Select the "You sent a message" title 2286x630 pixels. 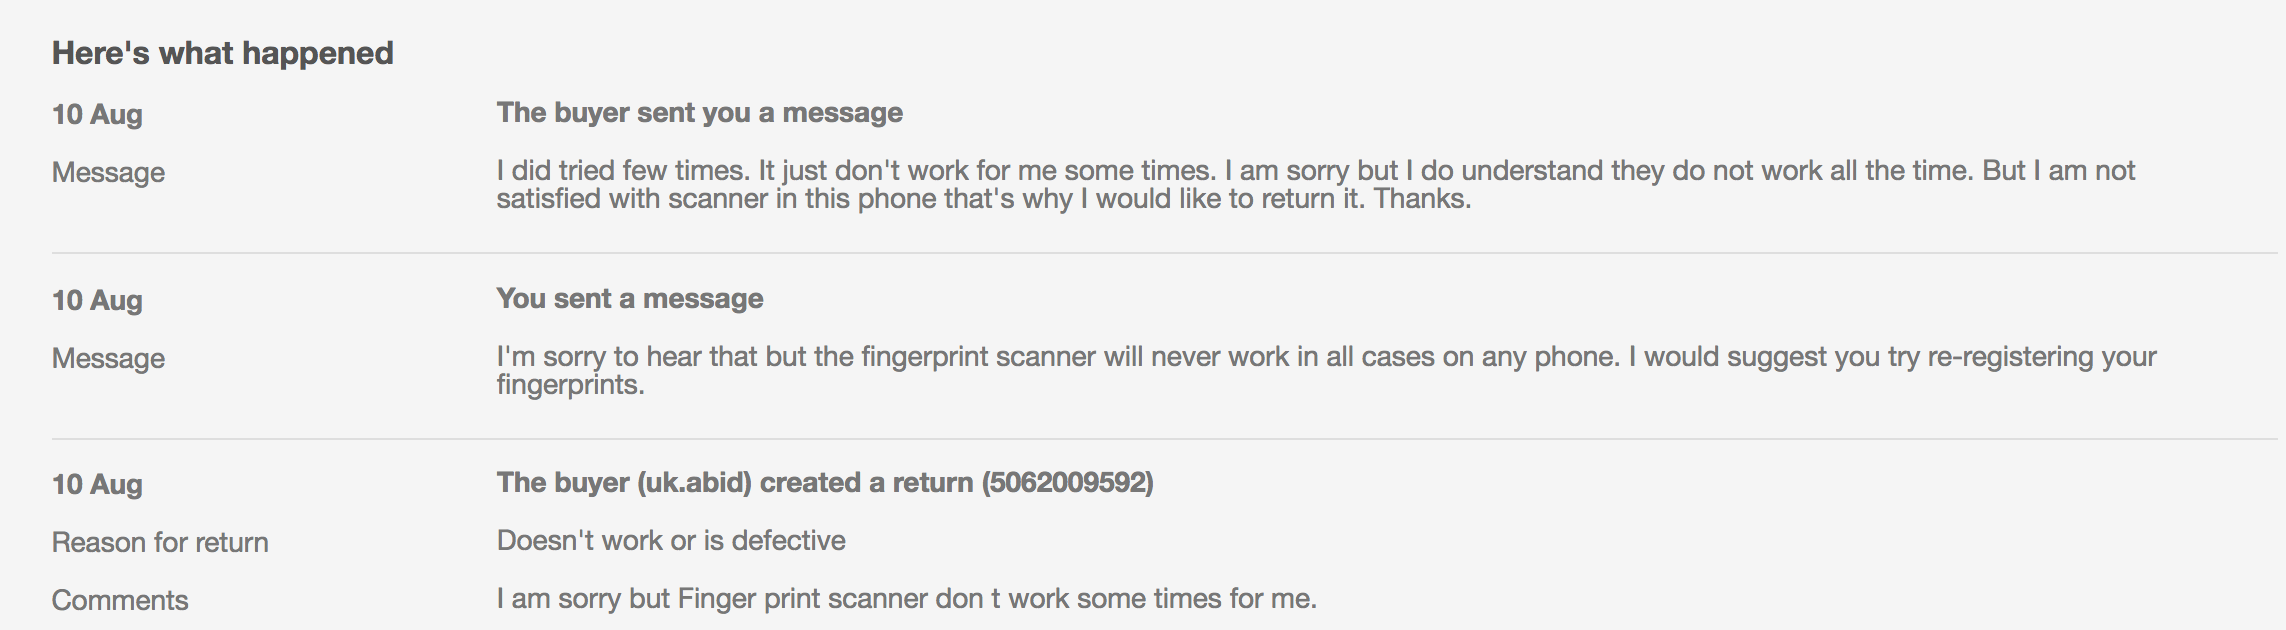(x=629, y=298)
